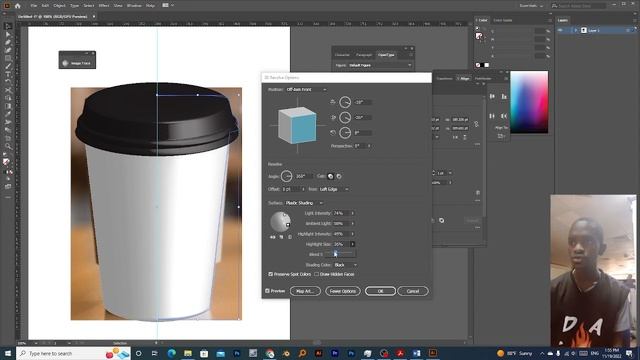This screenshot has width=640, height=360.
Task: Click the Image Trace button in floating panel
Action: tap(78, 63)
